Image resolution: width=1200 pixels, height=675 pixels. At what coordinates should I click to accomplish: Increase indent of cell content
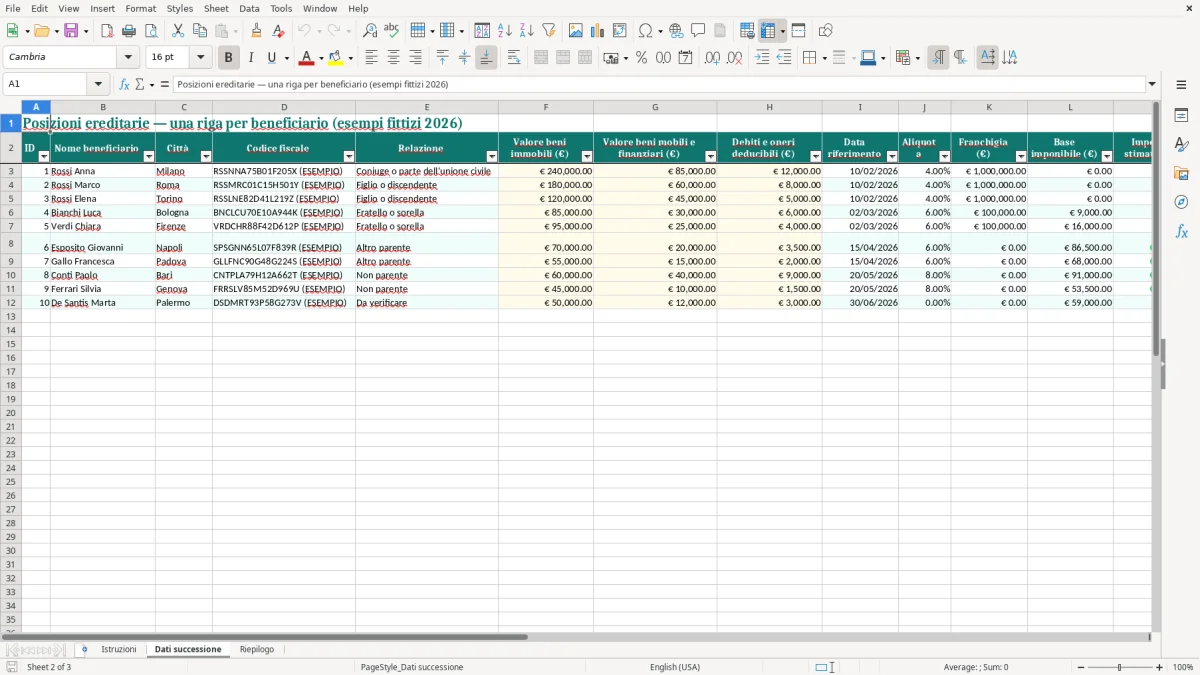[762, 58]
